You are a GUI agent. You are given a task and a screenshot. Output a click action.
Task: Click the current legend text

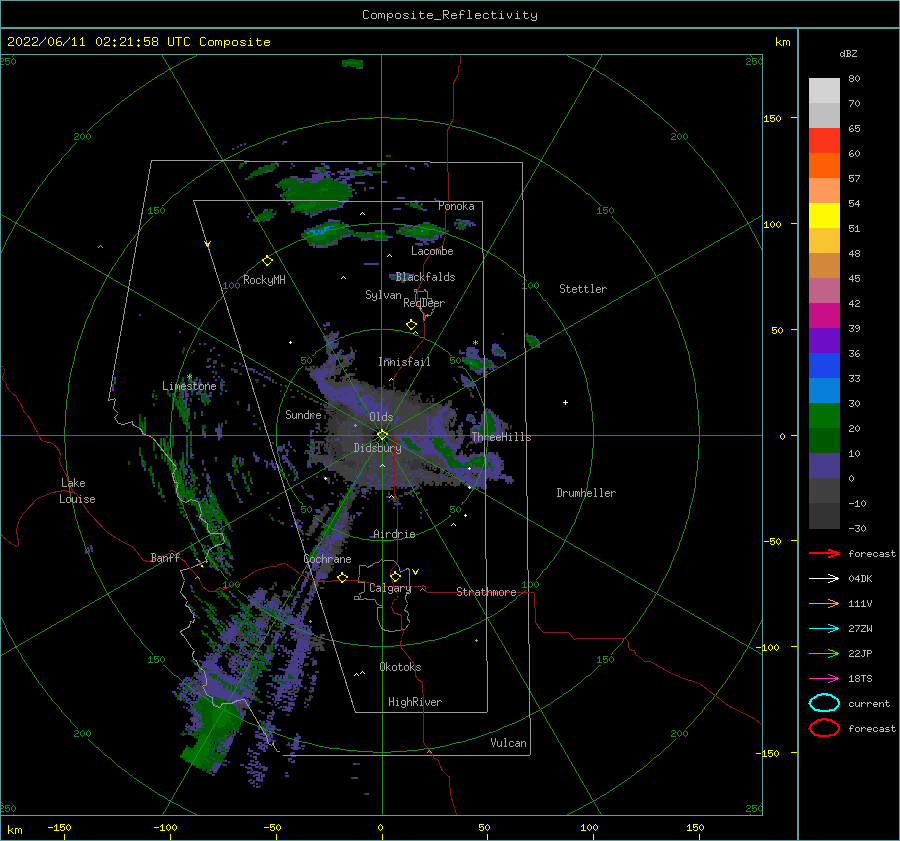[869, 703]
